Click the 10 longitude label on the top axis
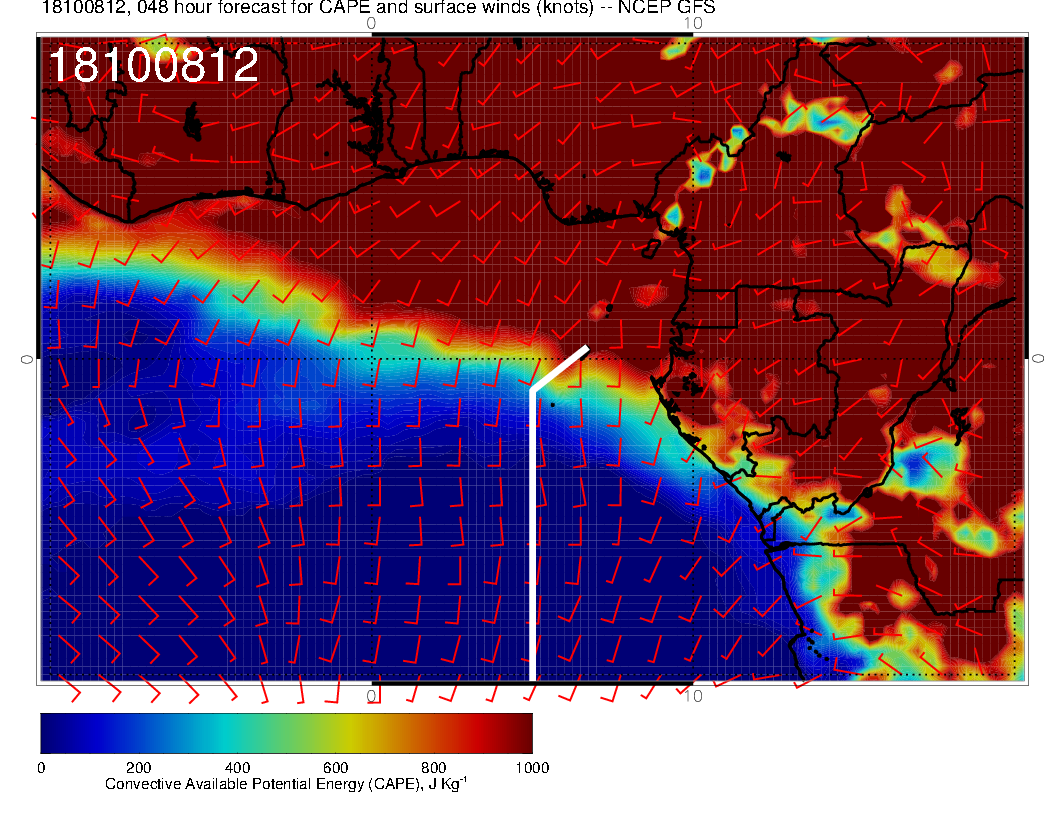 694,22
